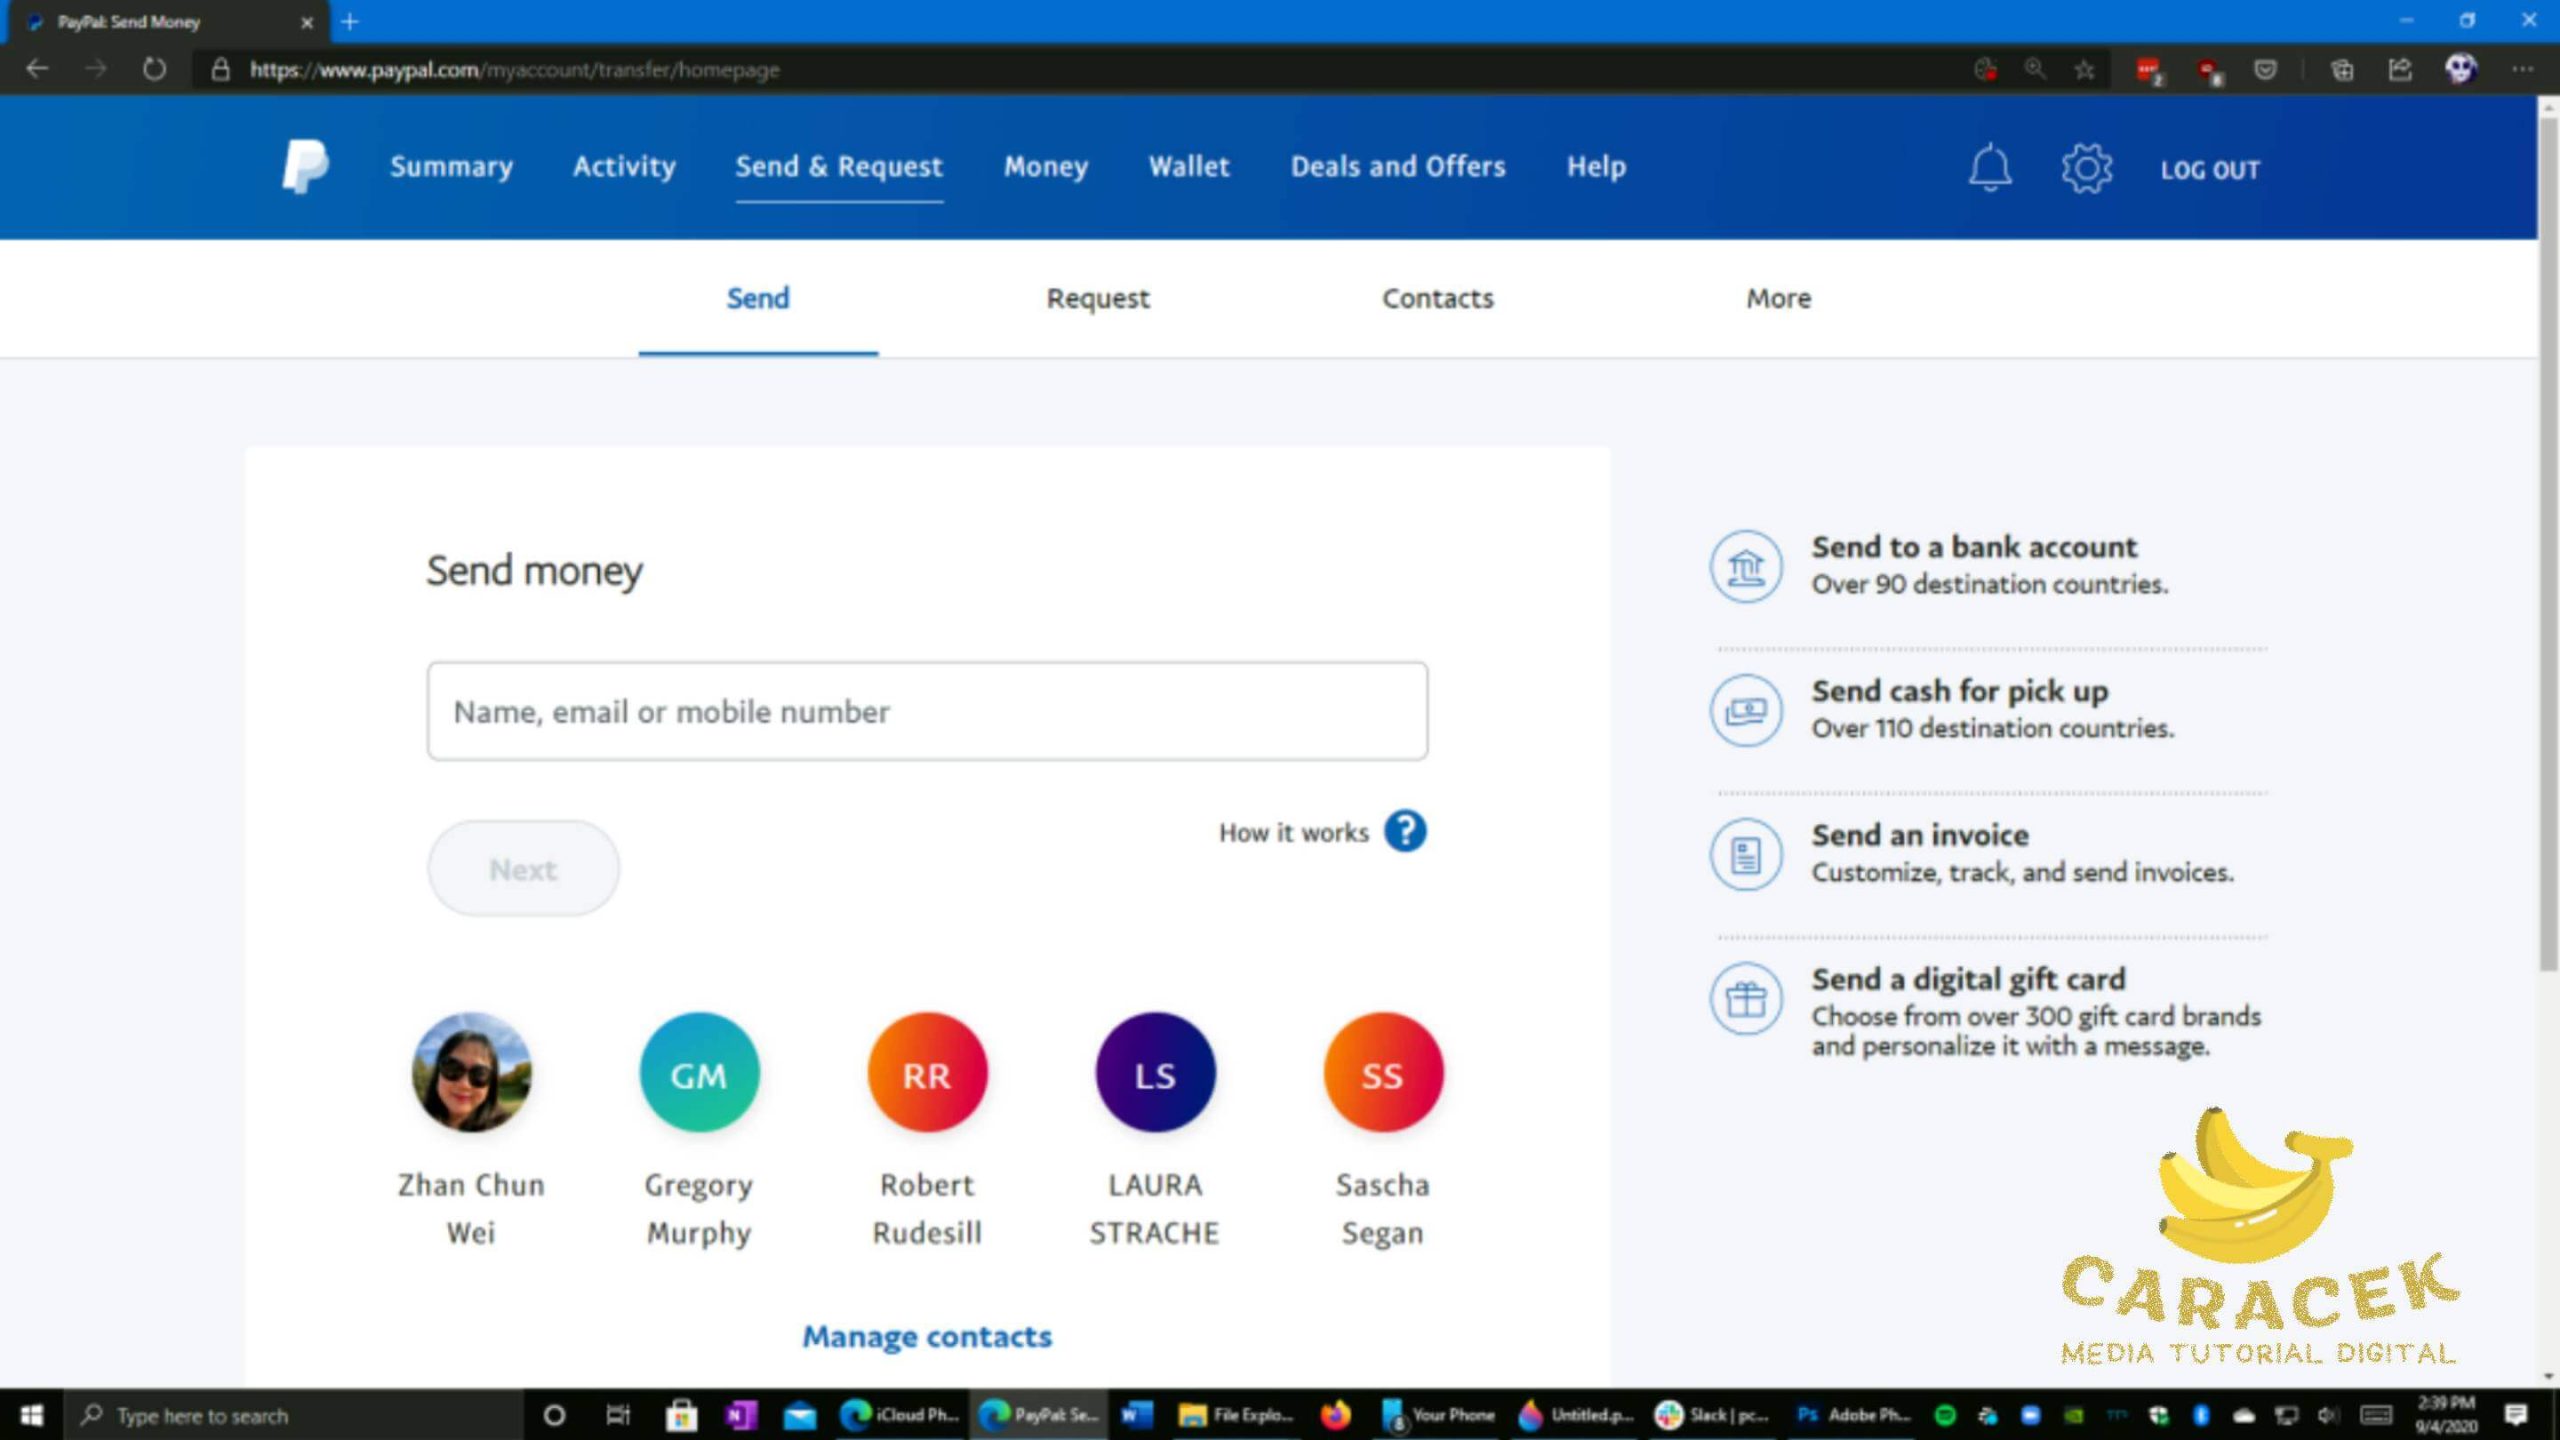
Task: Click the Spotify icon in the system tray
Action: coord(1945,1415)
